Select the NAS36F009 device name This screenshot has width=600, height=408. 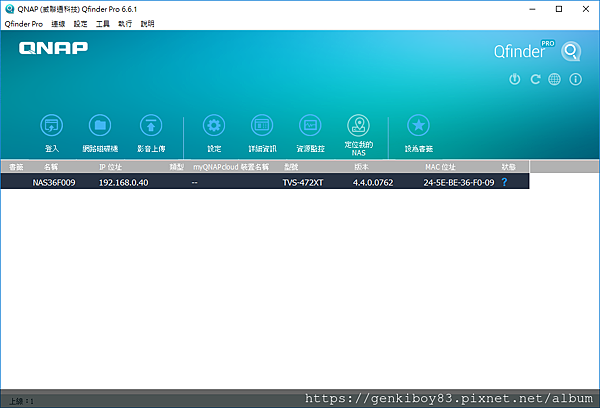(54, 183)
